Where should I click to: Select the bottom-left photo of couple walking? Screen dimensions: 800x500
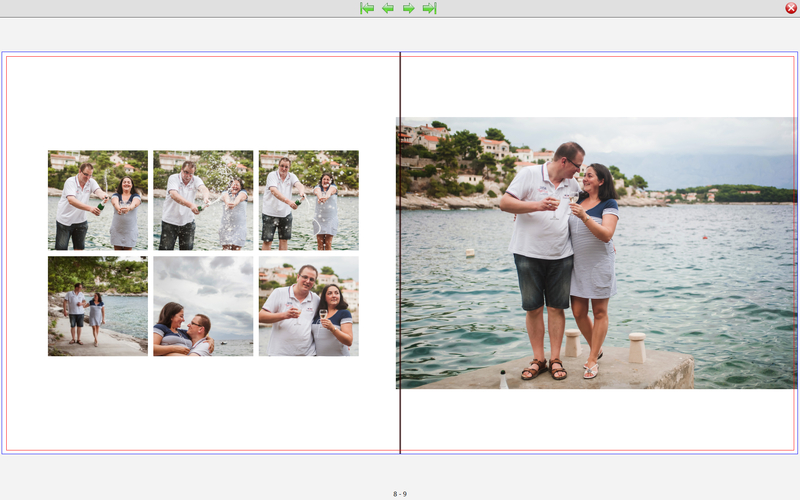click(98, 306)
